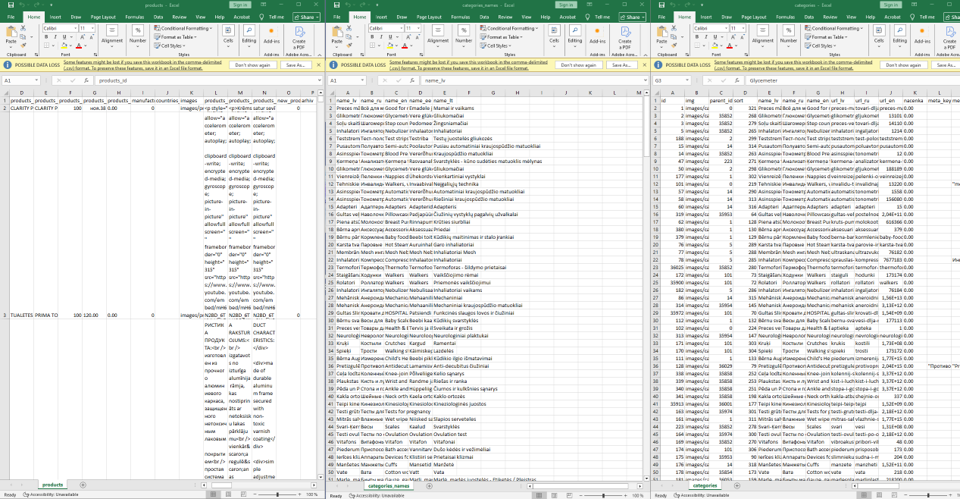This screenshot has height=499, width=960.
Task: Open Insert tab in products window
Action: (55, 17)
